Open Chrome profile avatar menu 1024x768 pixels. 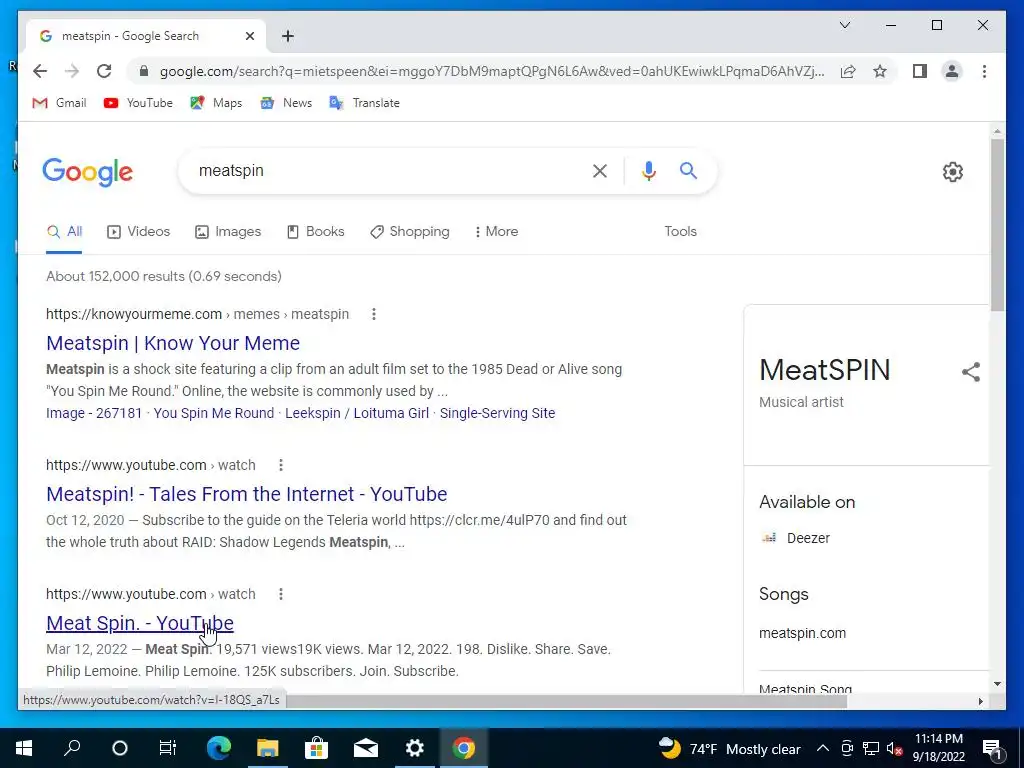952,71
